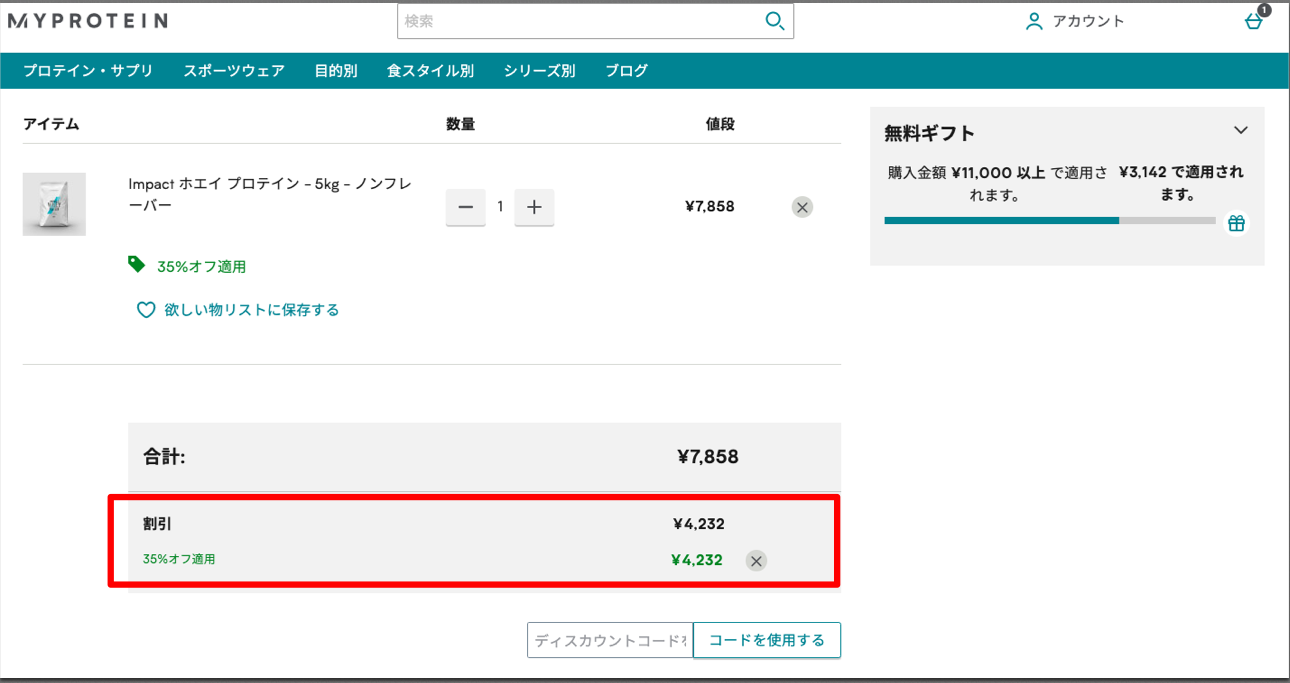
Task: Click the protein product thumbnail
Action: click(54, 204)
